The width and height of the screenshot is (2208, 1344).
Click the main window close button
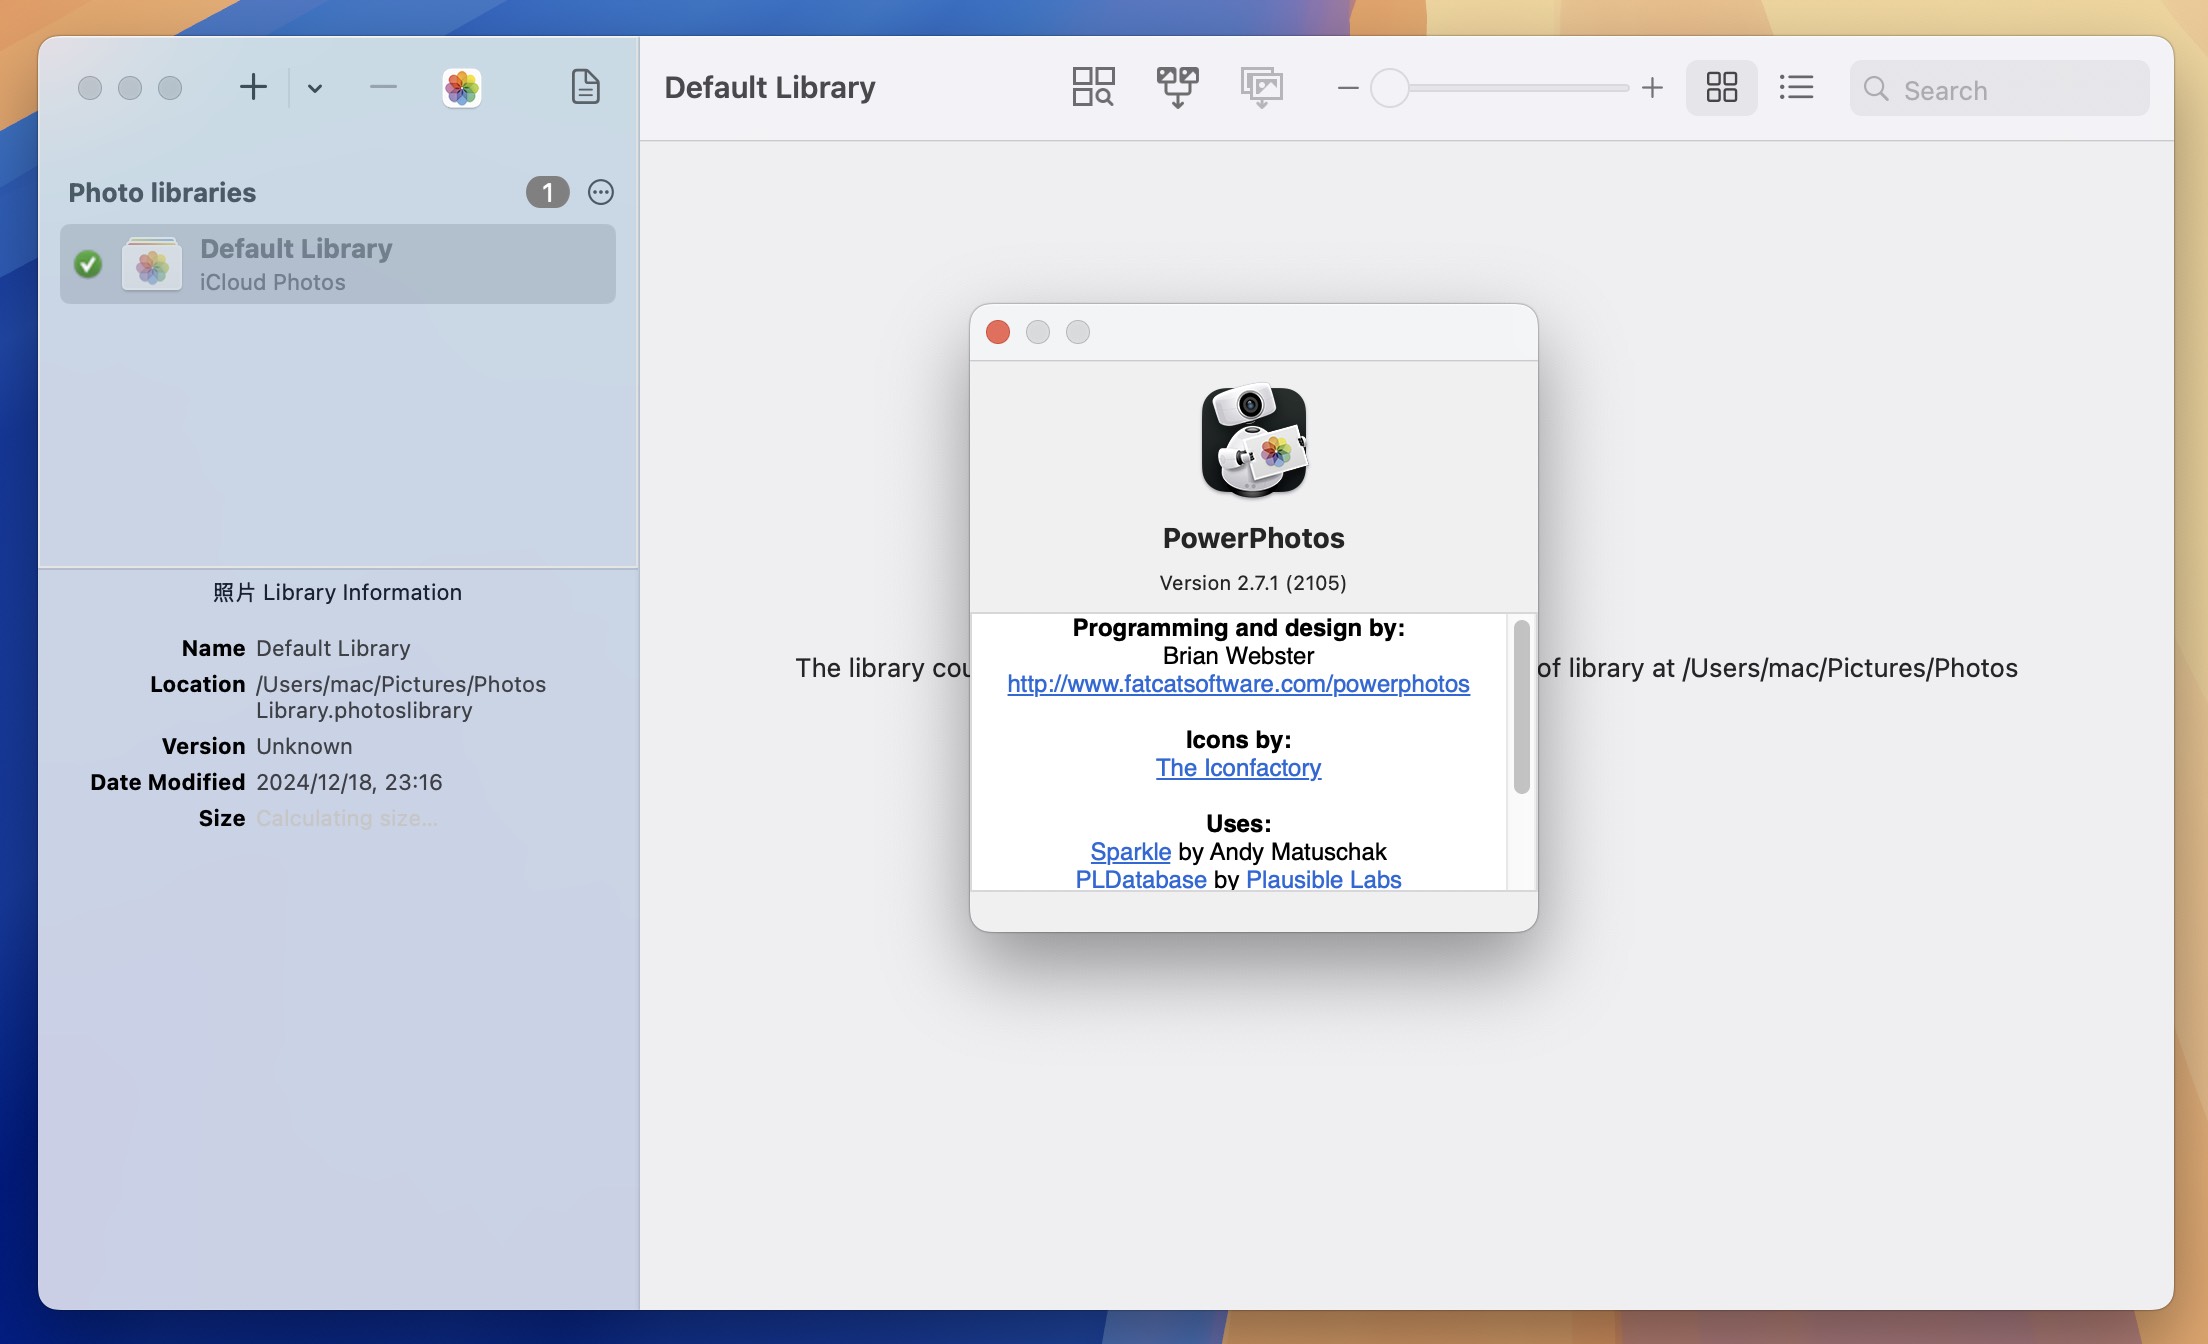90,88
